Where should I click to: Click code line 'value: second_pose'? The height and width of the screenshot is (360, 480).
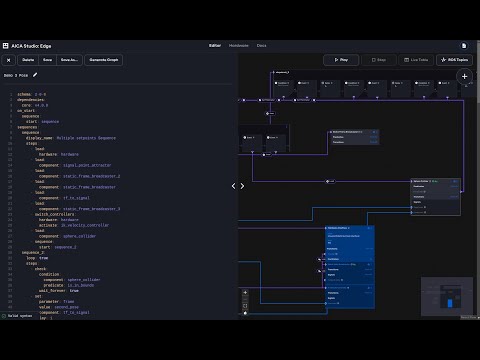click(59, 307)
